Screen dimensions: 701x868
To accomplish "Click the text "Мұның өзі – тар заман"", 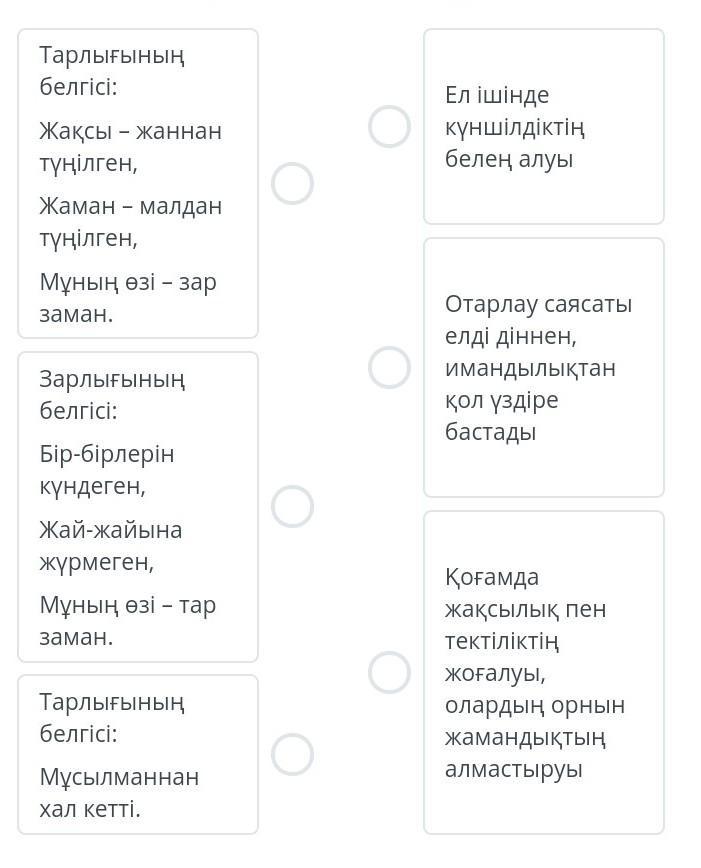I will 127,621.
